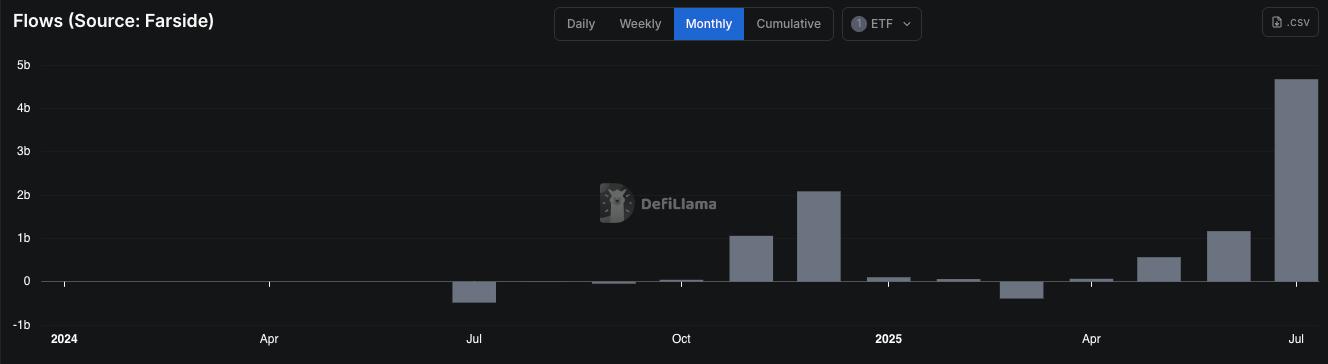Select the Monthly tab
Image resolution: width=1328 pixels, height=364 pixels.
pyautogui.click(x=709, y=24)
